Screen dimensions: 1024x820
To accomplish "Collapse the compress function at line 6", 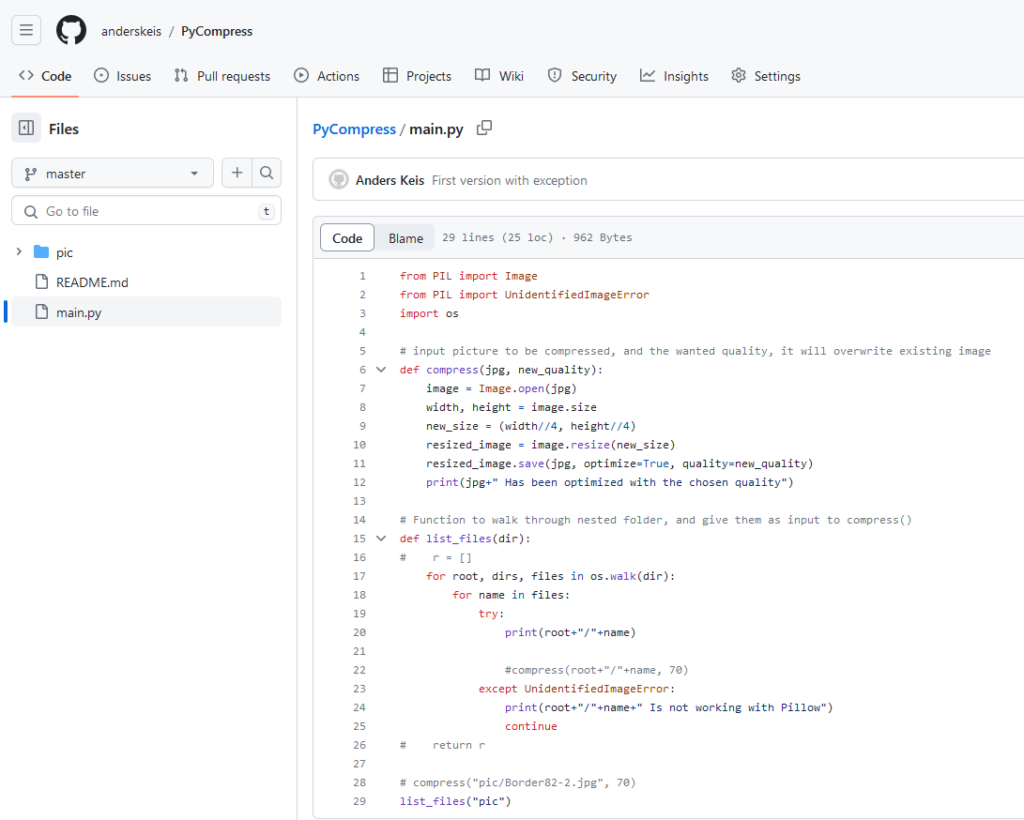I will (381, 370).
